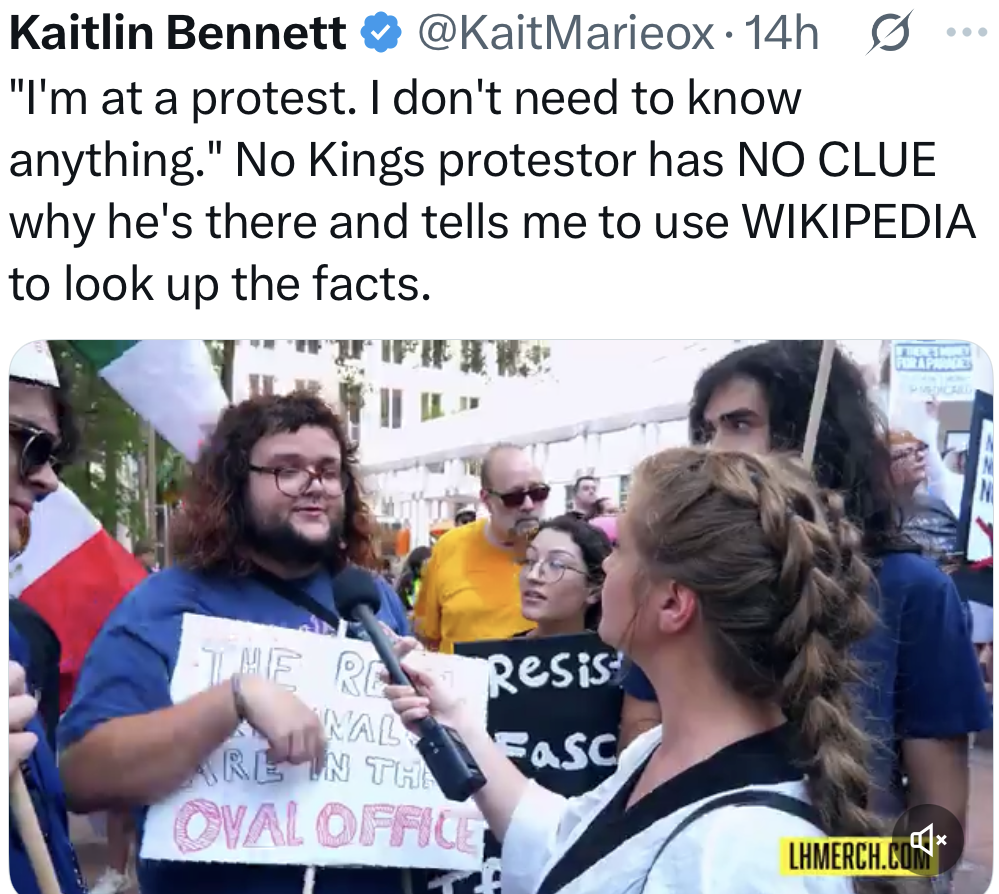Click the word WIKIPEDIA in the post text
The image size is (999, 894).
pos(858,222)
